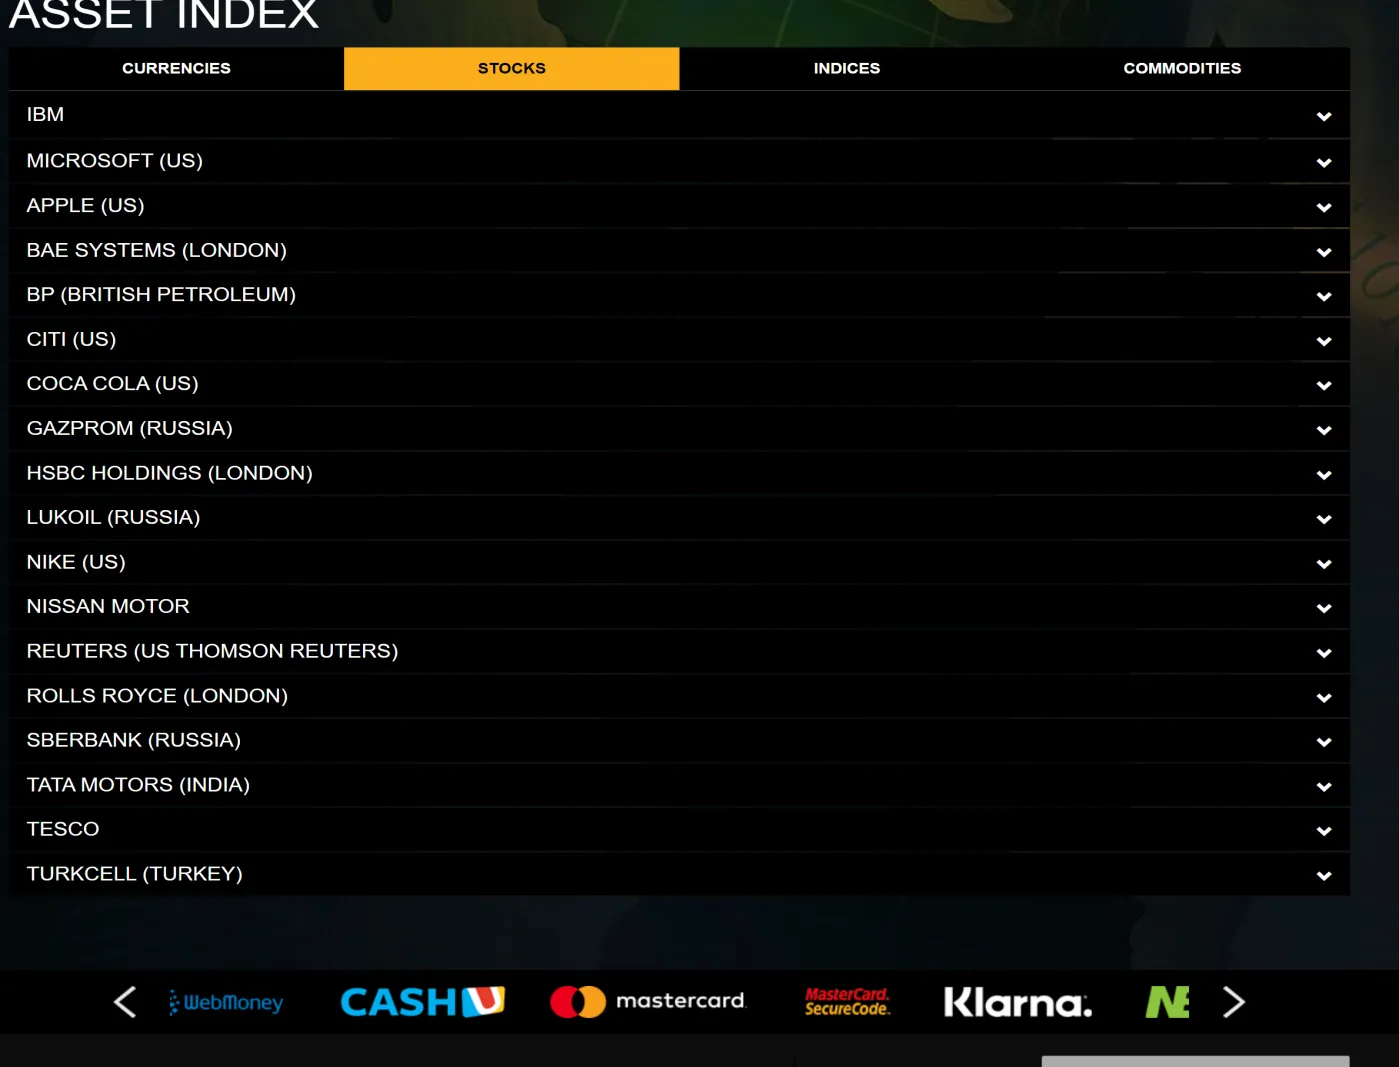Image resolution: width=1399 pixels, height=1067 pixels.
Task: Expand Gazprom (Russia) chevron
Action: coord(1324,430)
